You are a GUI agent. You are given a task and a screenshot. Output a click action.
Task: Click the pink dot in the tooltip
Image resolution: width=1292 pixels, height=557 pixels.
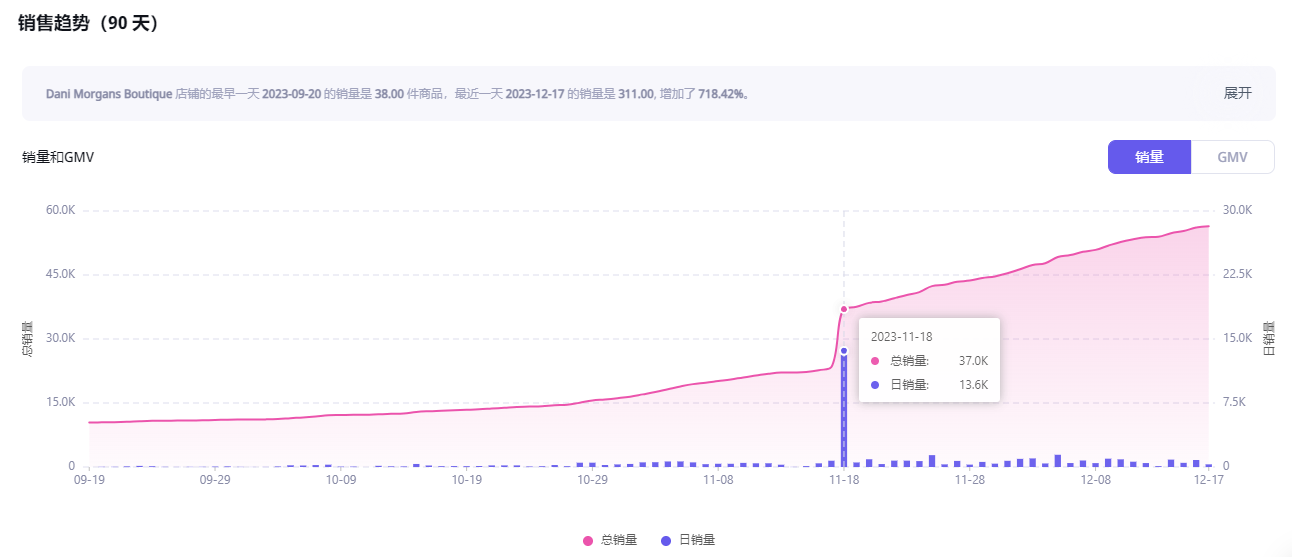point(875,360)
